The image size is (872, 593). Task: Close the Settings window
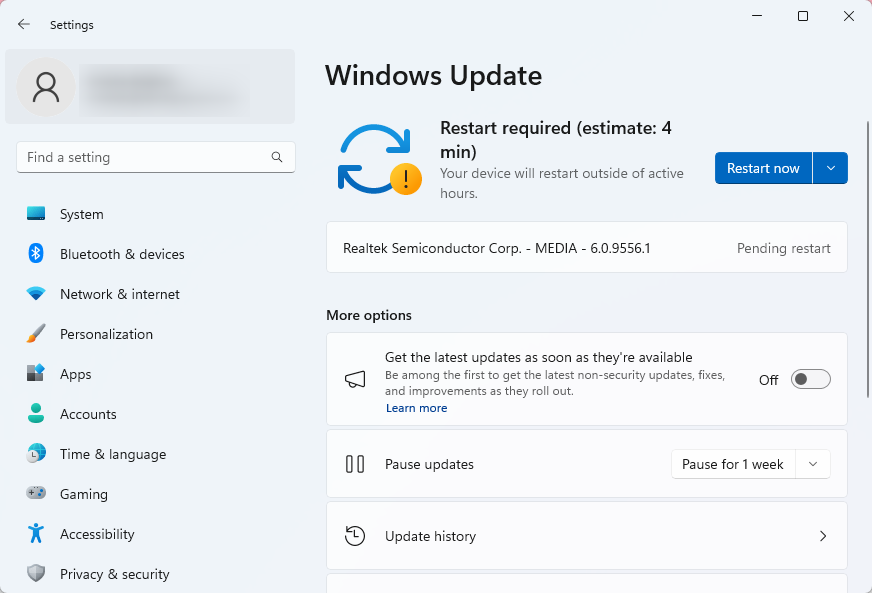pos(849,16)
